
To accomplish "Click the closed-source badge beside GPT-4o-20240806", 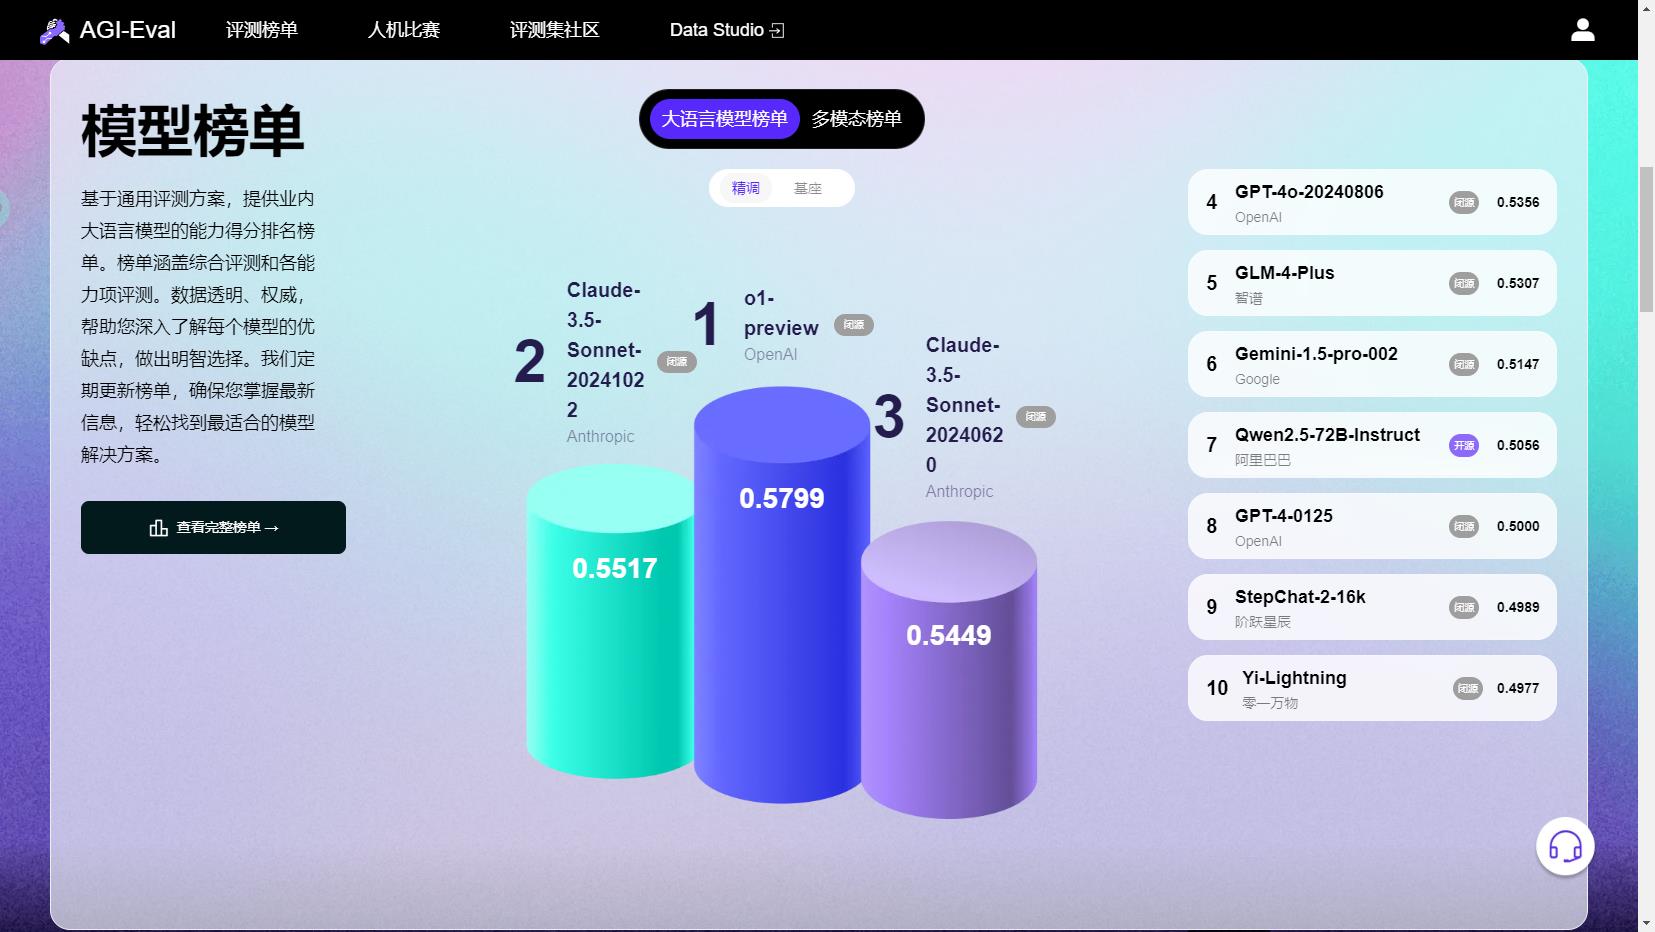I will [1464, 202].
